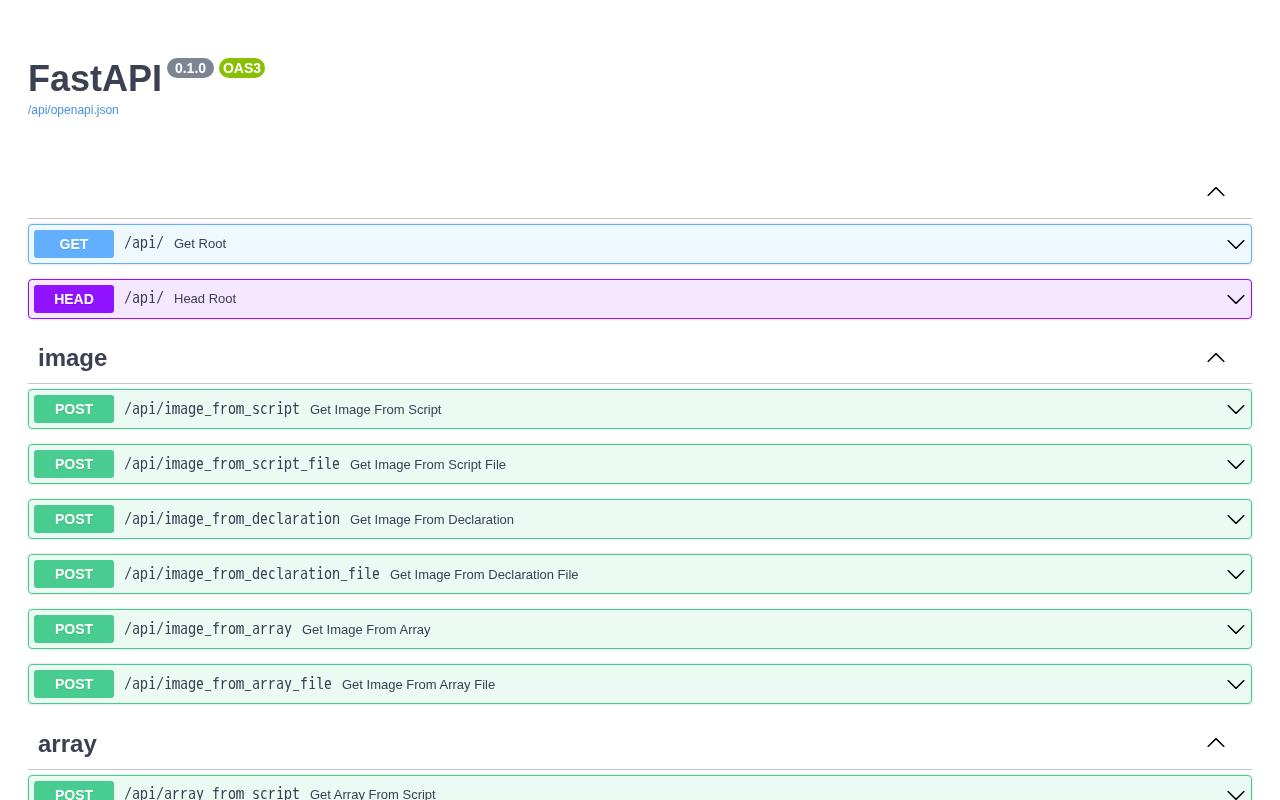This screenshot has width=1280, height=800.
Task: Collapse the array section using its arrow
Action: click(x=1216, y=742)
